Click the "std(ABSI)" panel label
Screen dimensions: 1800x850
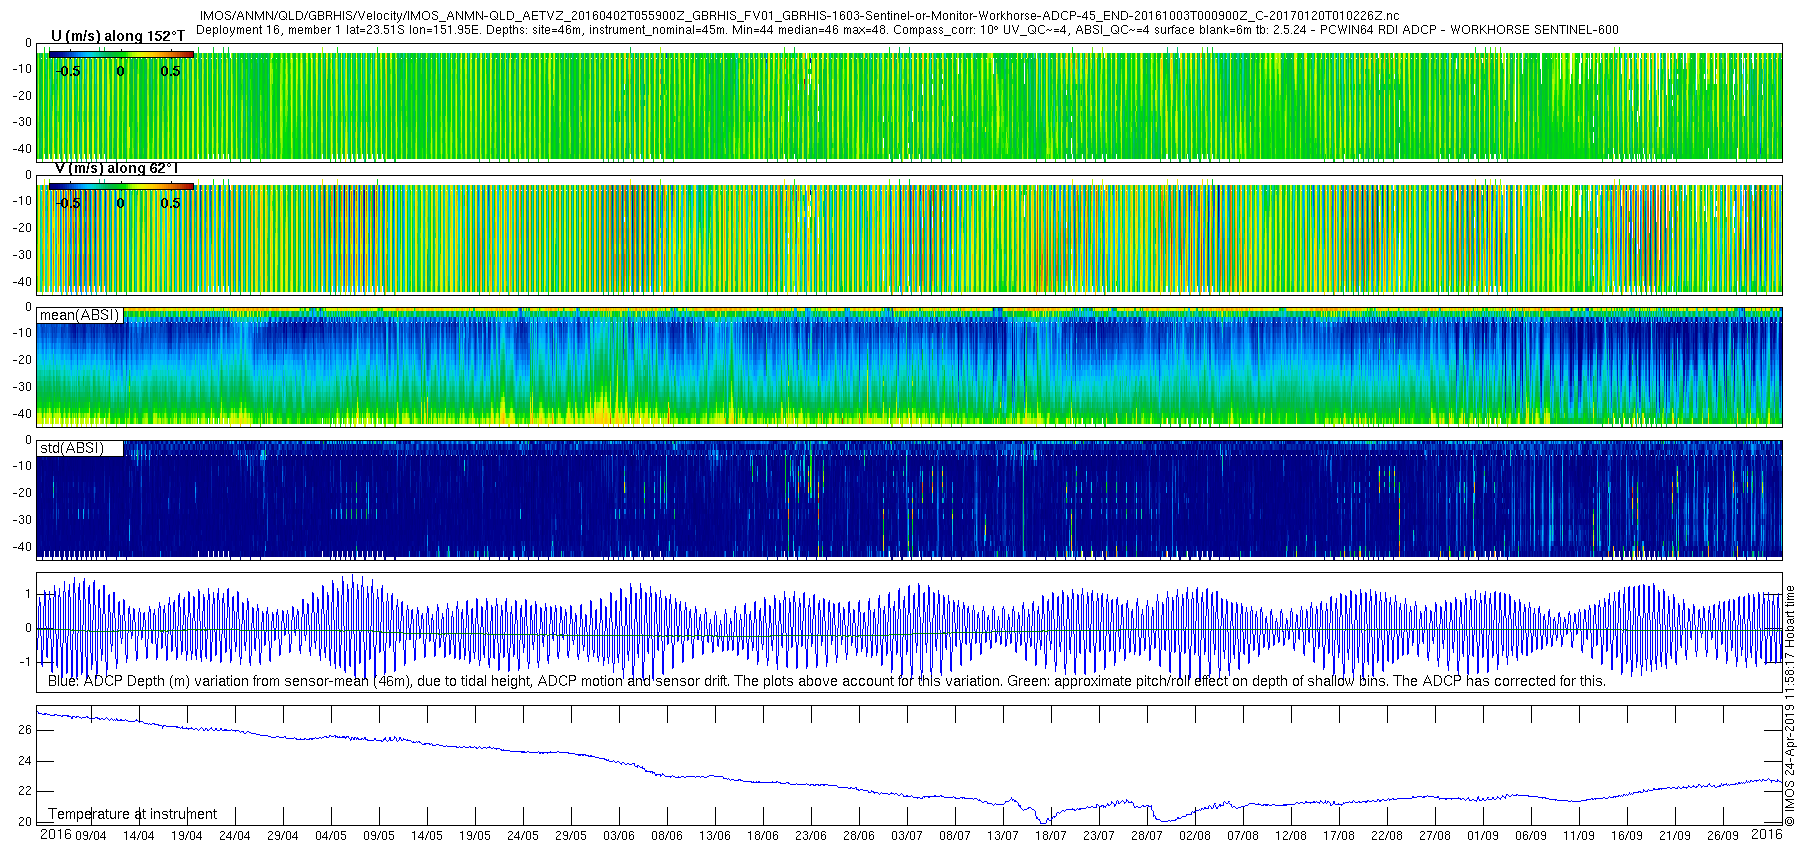click(x=72, y=448)
